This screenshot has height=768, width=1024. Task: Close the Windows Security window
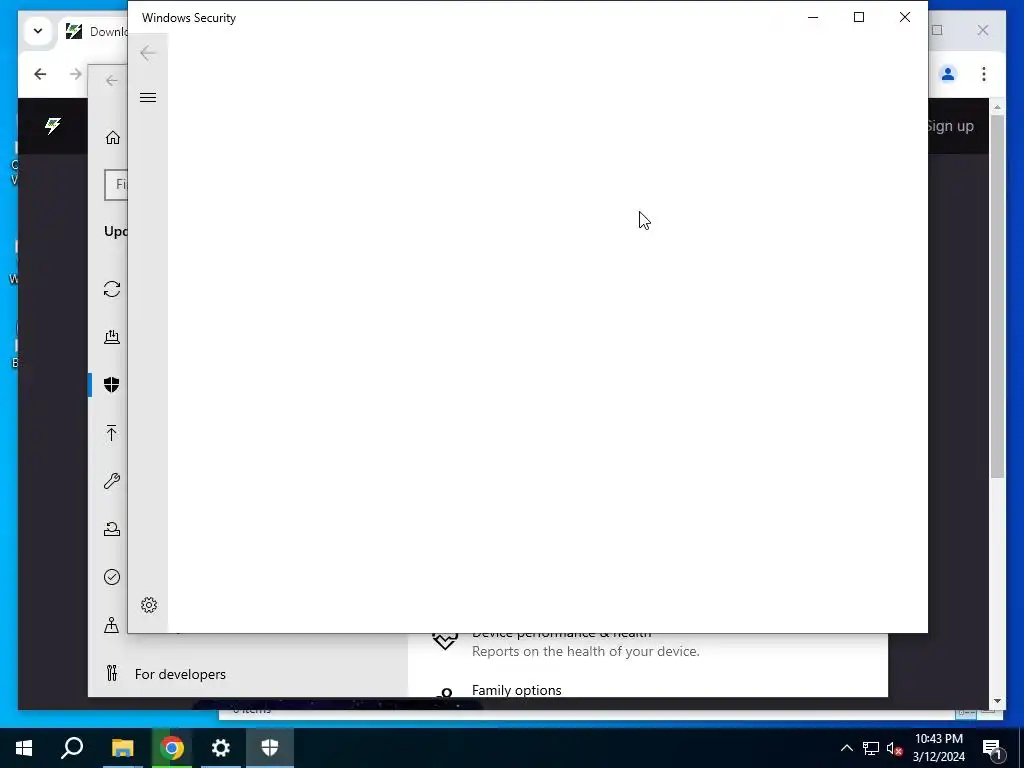(x=904, y=18)
